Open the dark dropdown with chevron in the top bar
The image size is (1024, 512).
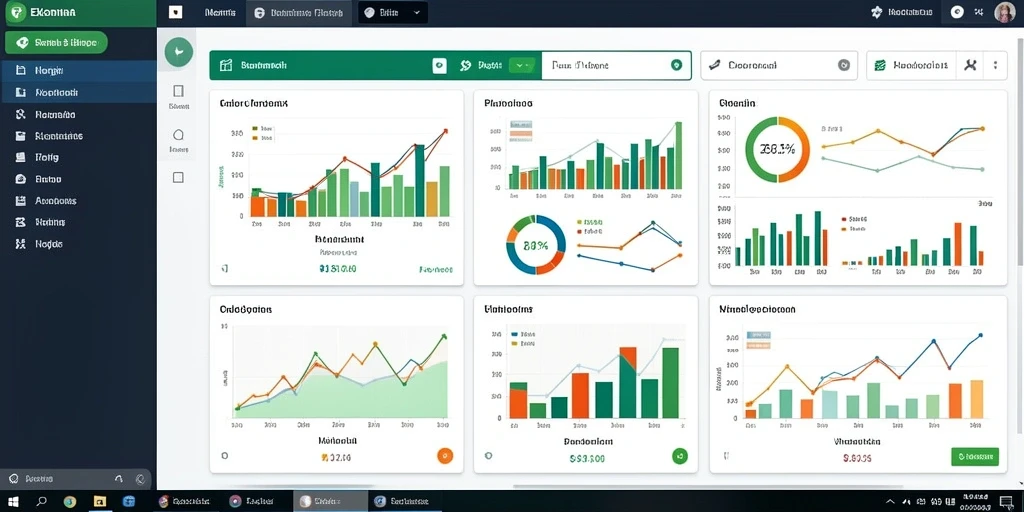coord(394,12)
